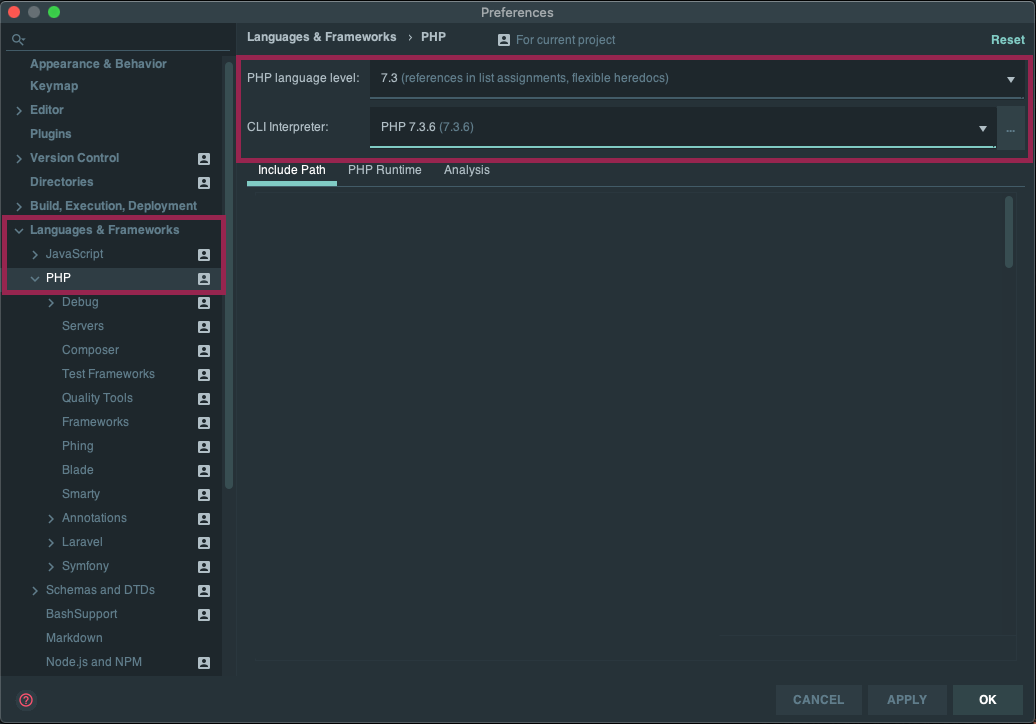The image size is (1036, 724).
Task: Click the CLI Interpreter browse ellipsis button
Action: tap(1010, 128)
